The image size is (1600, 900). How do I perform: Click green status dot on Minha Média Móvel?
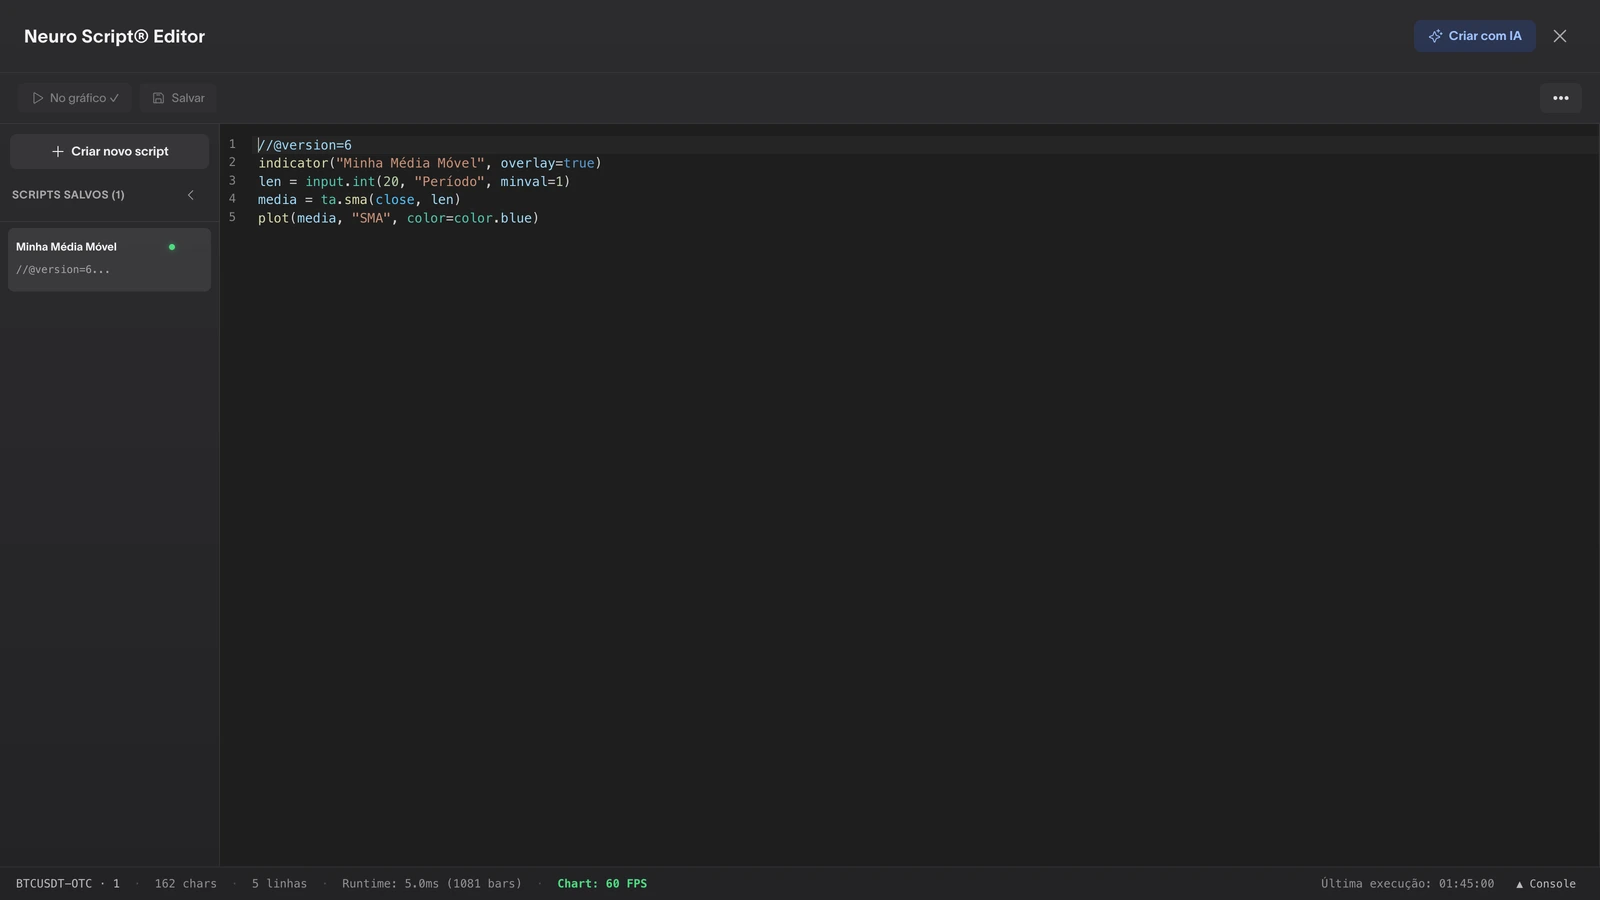point(172,247)
